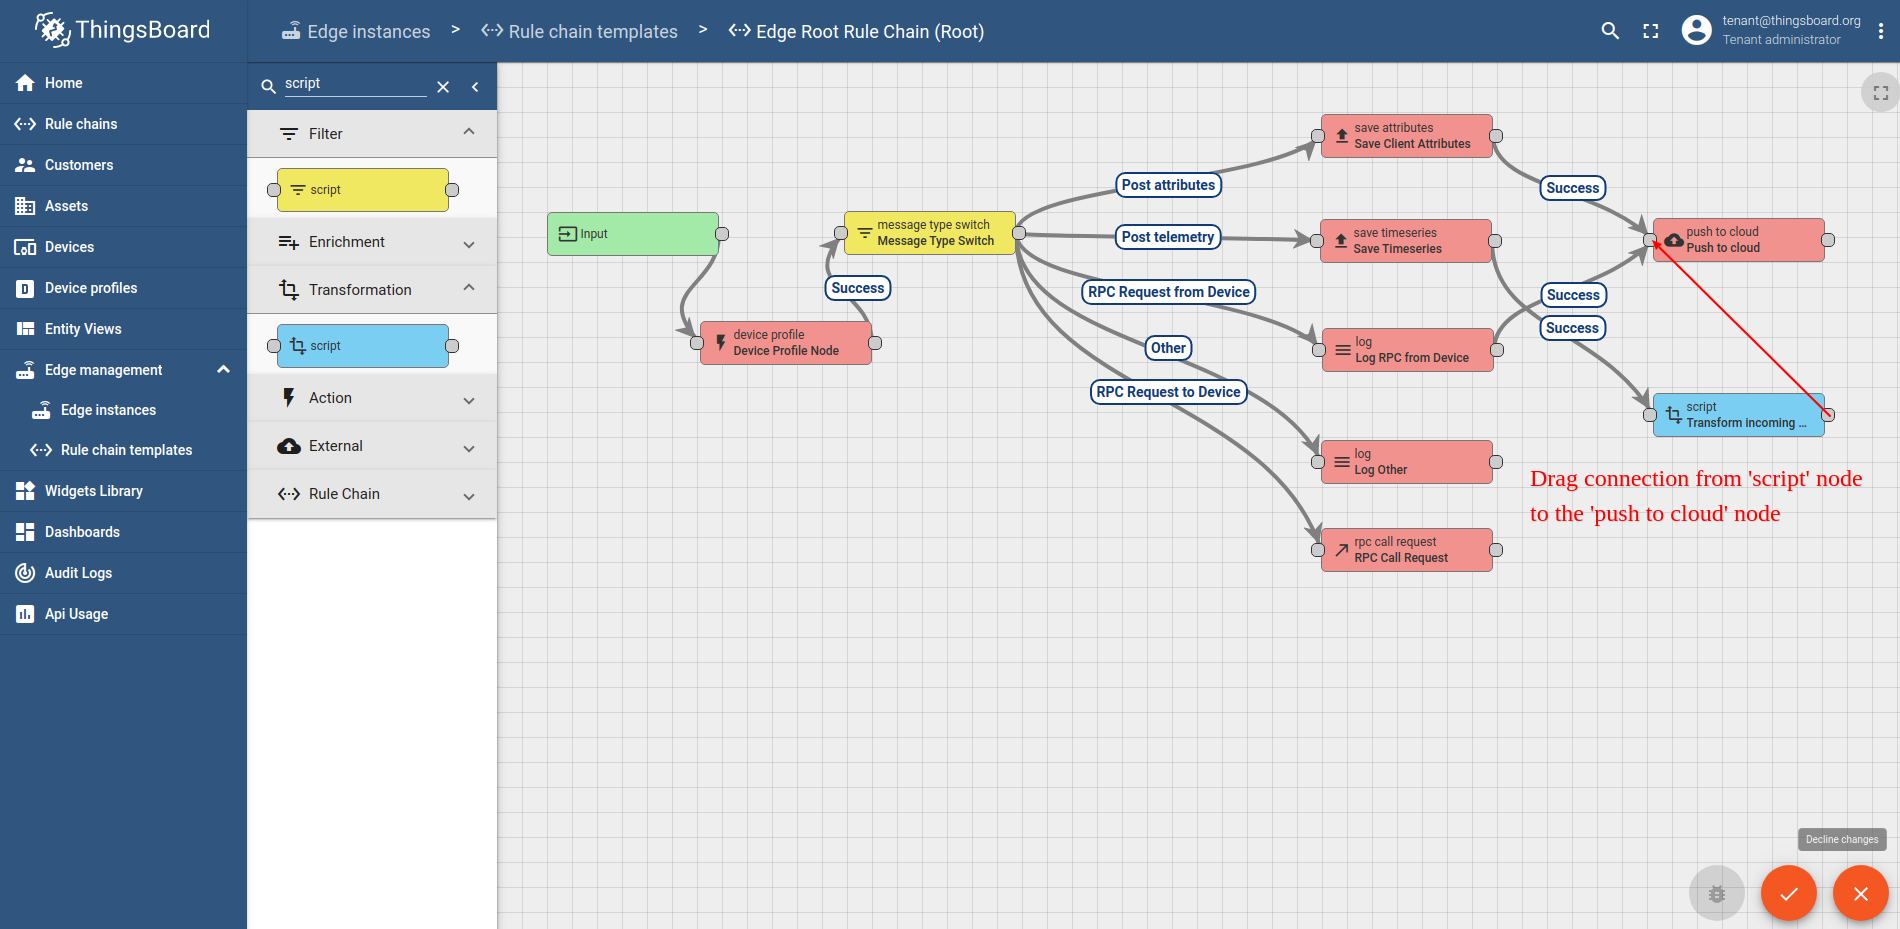
Task: Select the Transform incoming script node
Action: pos(1739,415)
